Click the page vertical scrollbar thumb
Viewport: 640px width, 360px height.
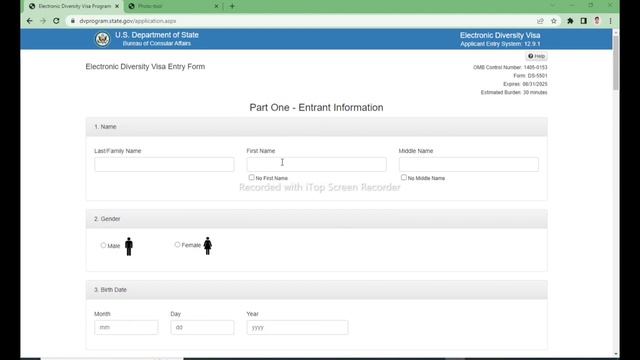click(616, 63)
